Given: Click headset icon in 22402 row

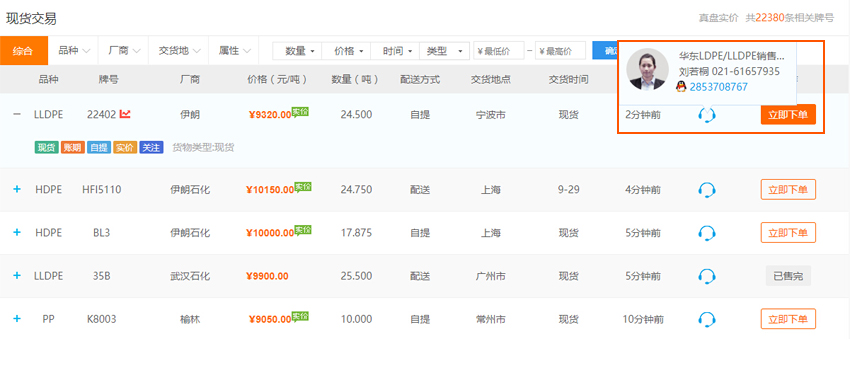Looking at the screenshot, I should click(x=706, y=115).
